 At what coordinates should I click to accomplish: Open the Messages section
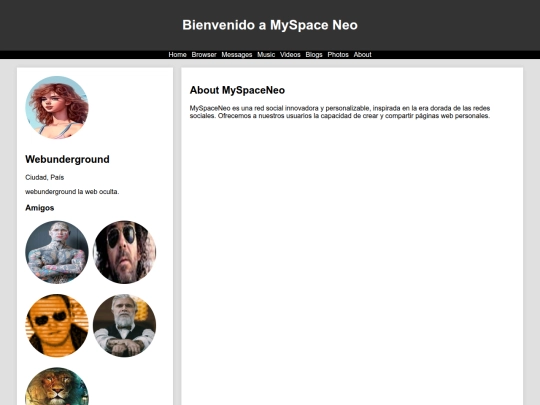pyautogui.click(x=237, y=55)
